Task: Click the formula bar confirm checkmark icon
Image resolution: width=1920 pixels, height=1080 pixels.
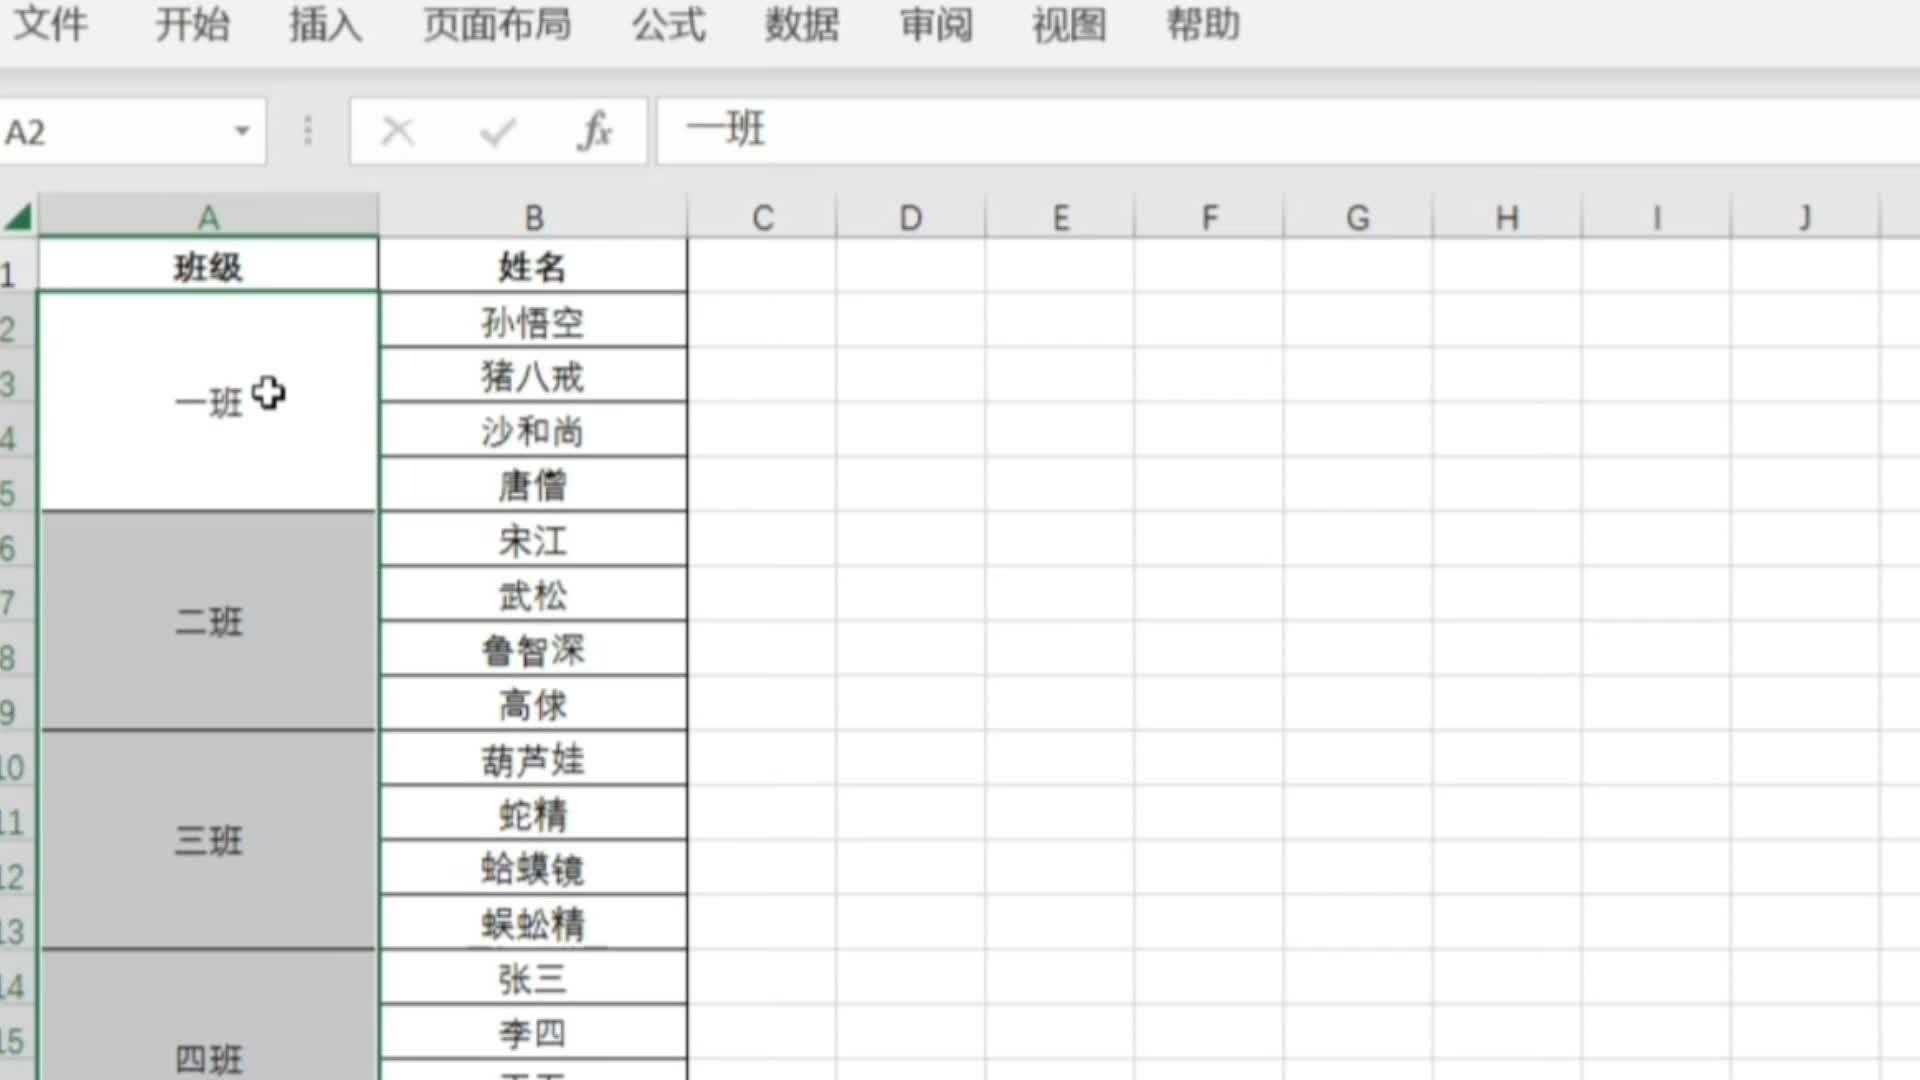Action: pyautogui.click(x=497, y=131)
